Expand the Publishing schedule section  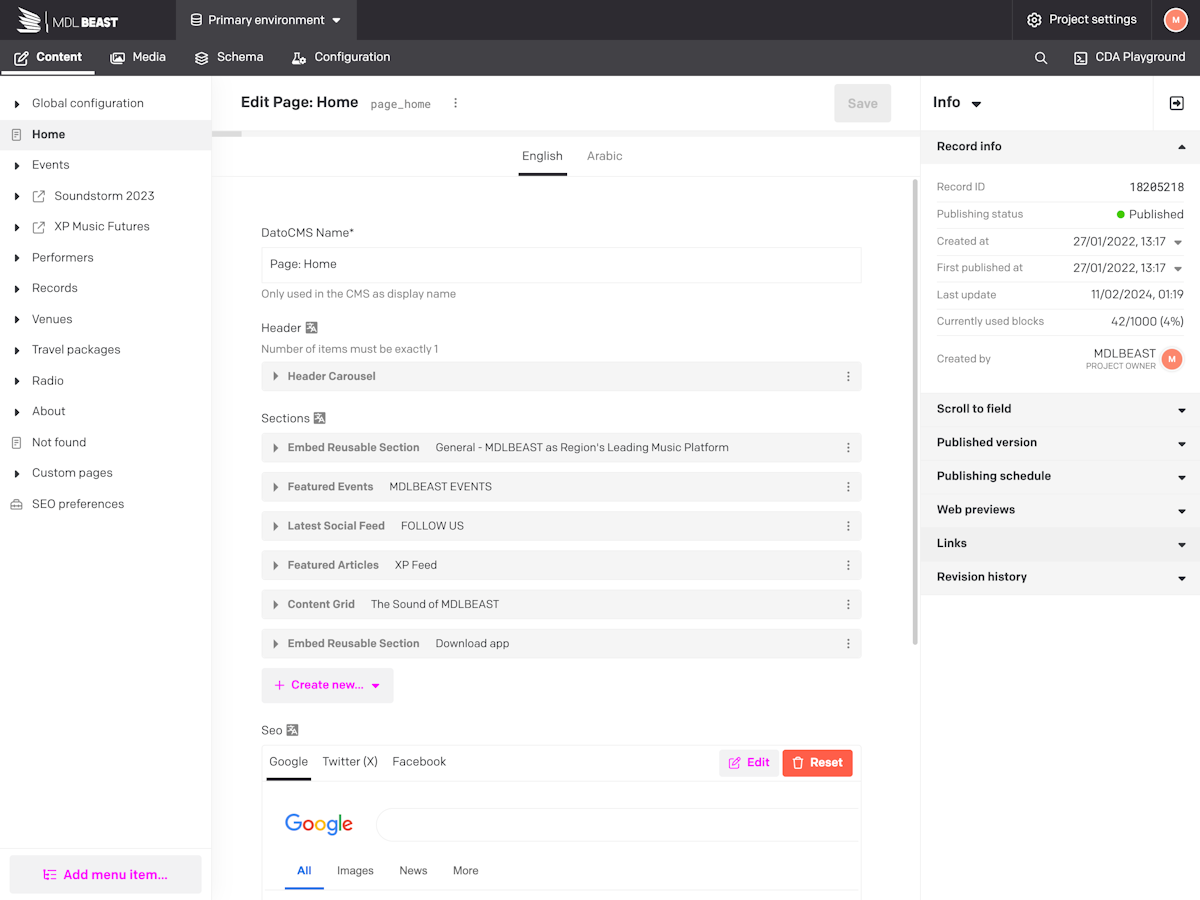1060,476
